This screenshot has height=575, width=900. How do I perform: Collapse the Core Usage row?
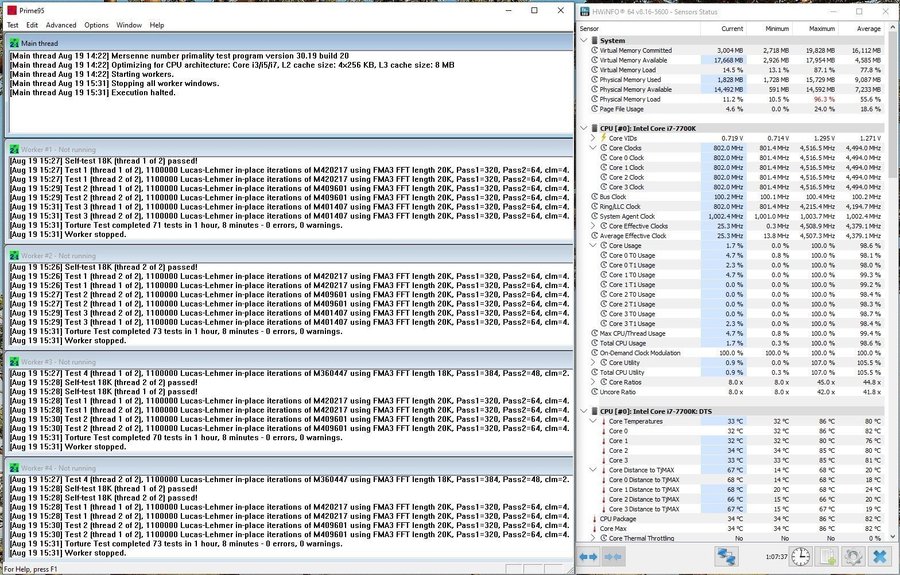[593, 245]
